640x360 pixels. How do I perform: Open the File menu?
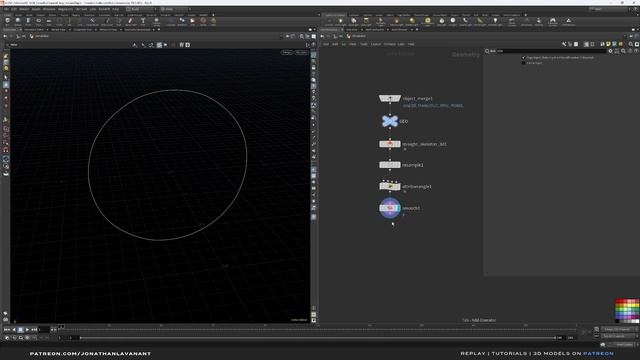coord(7,9)
